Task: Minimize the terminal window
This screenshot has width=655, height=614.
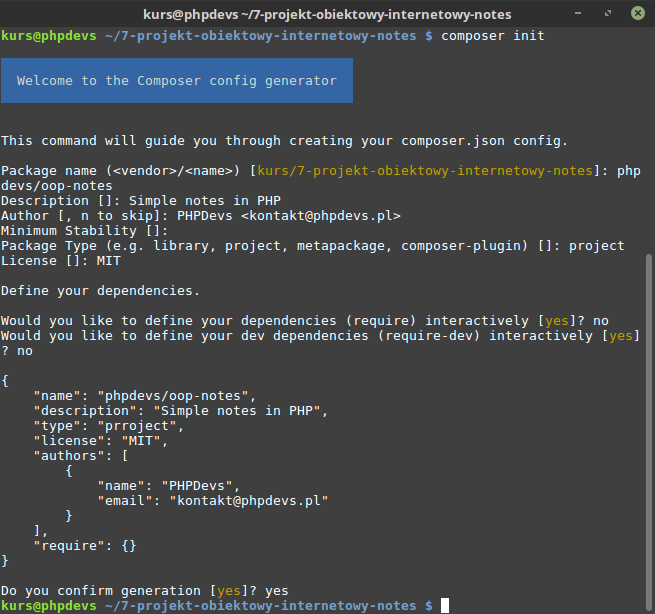Action: pyautogui.click(x=578, y=13)
